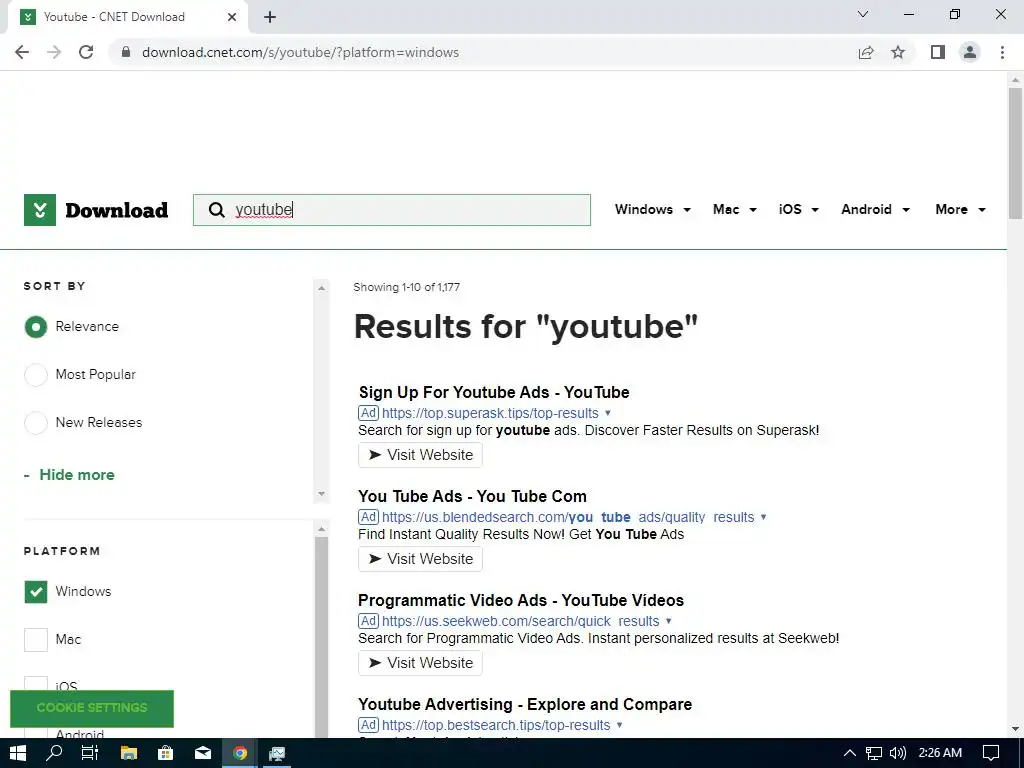Image resolution: width=1024 pixels, height=768 pixels.
Task: Check the iOS platform checkbox
Action: (x=36, y=684)
